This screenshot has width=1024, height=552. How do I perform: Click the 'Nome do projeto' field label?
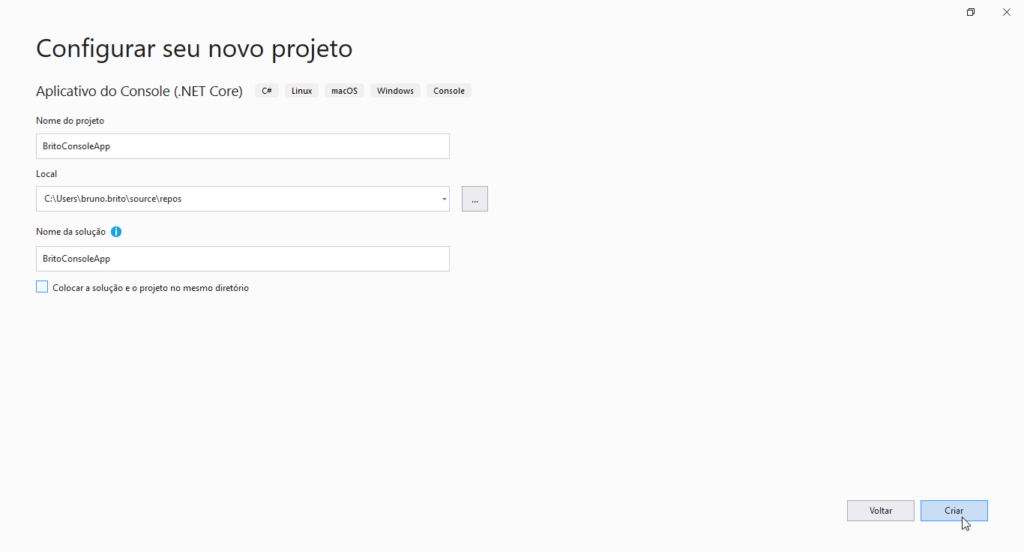(x=70, y=121)
